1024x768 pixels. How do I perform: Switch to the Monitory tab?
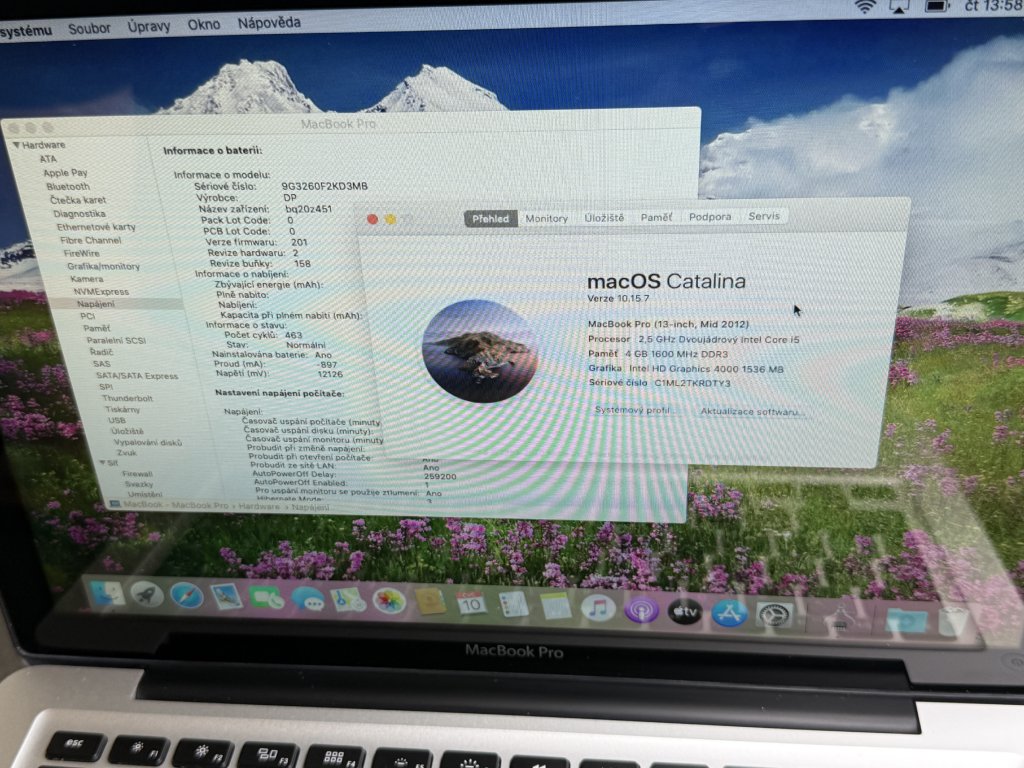click(547, 218)
